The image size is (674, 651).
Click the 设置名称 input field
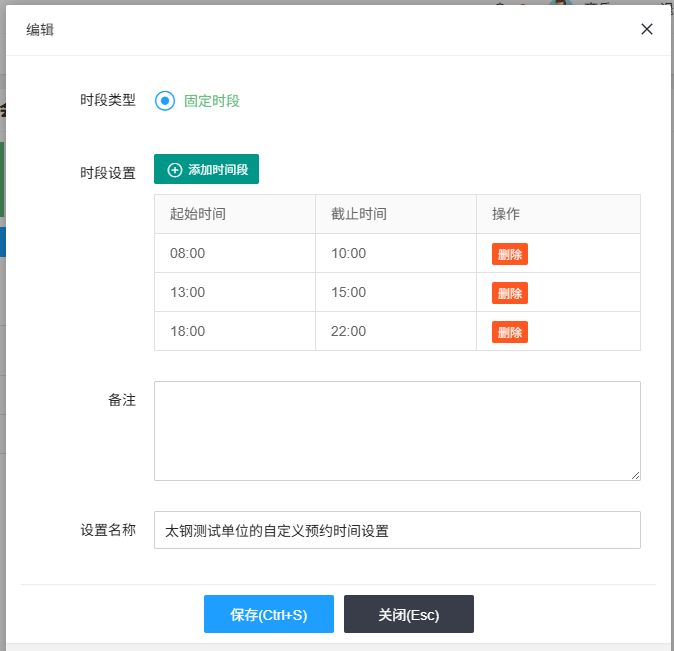pyautogui.click(x=396, y=531)
